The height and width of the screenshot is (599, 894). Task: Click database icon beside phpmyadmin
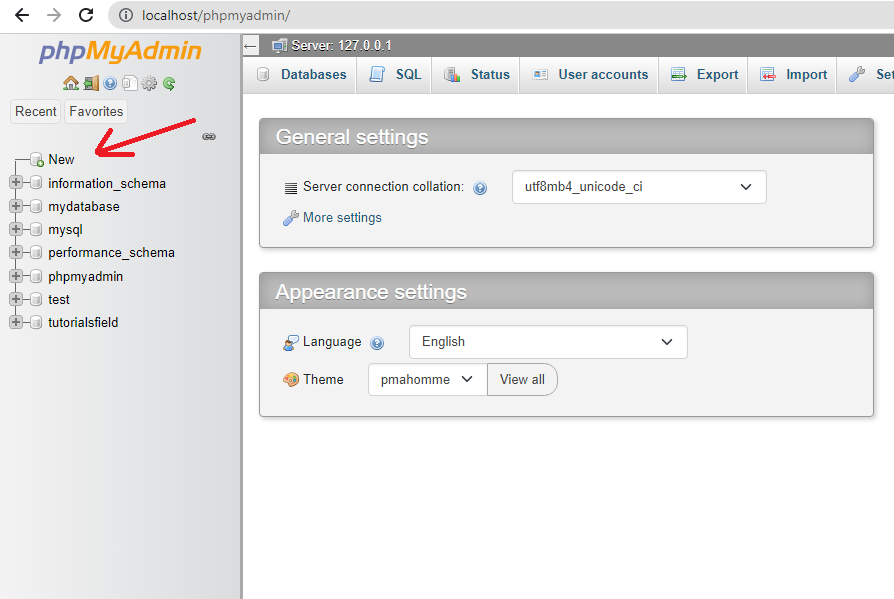(36, 276)
